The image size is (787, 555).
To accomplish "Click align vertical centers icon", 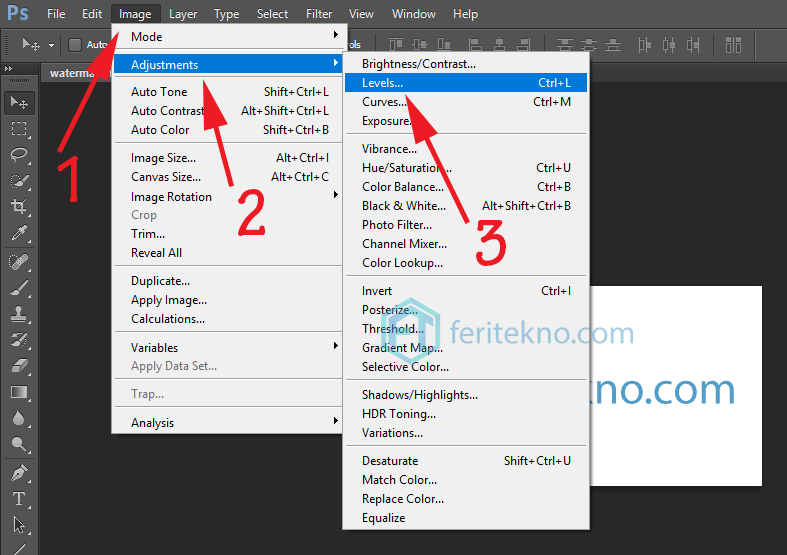I will pos(420,45).
